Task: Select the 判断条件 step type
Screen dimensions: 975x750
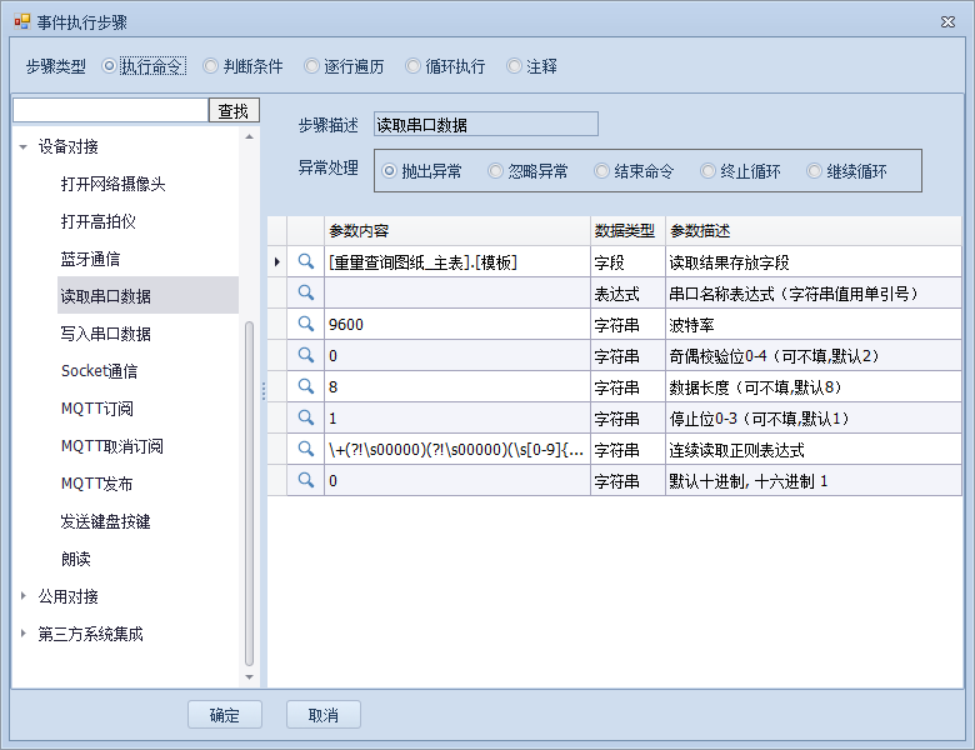Action: click(x=210, y=67)
